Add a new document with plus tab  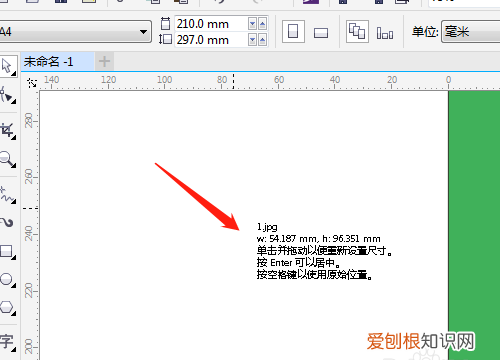coord(104,62)
